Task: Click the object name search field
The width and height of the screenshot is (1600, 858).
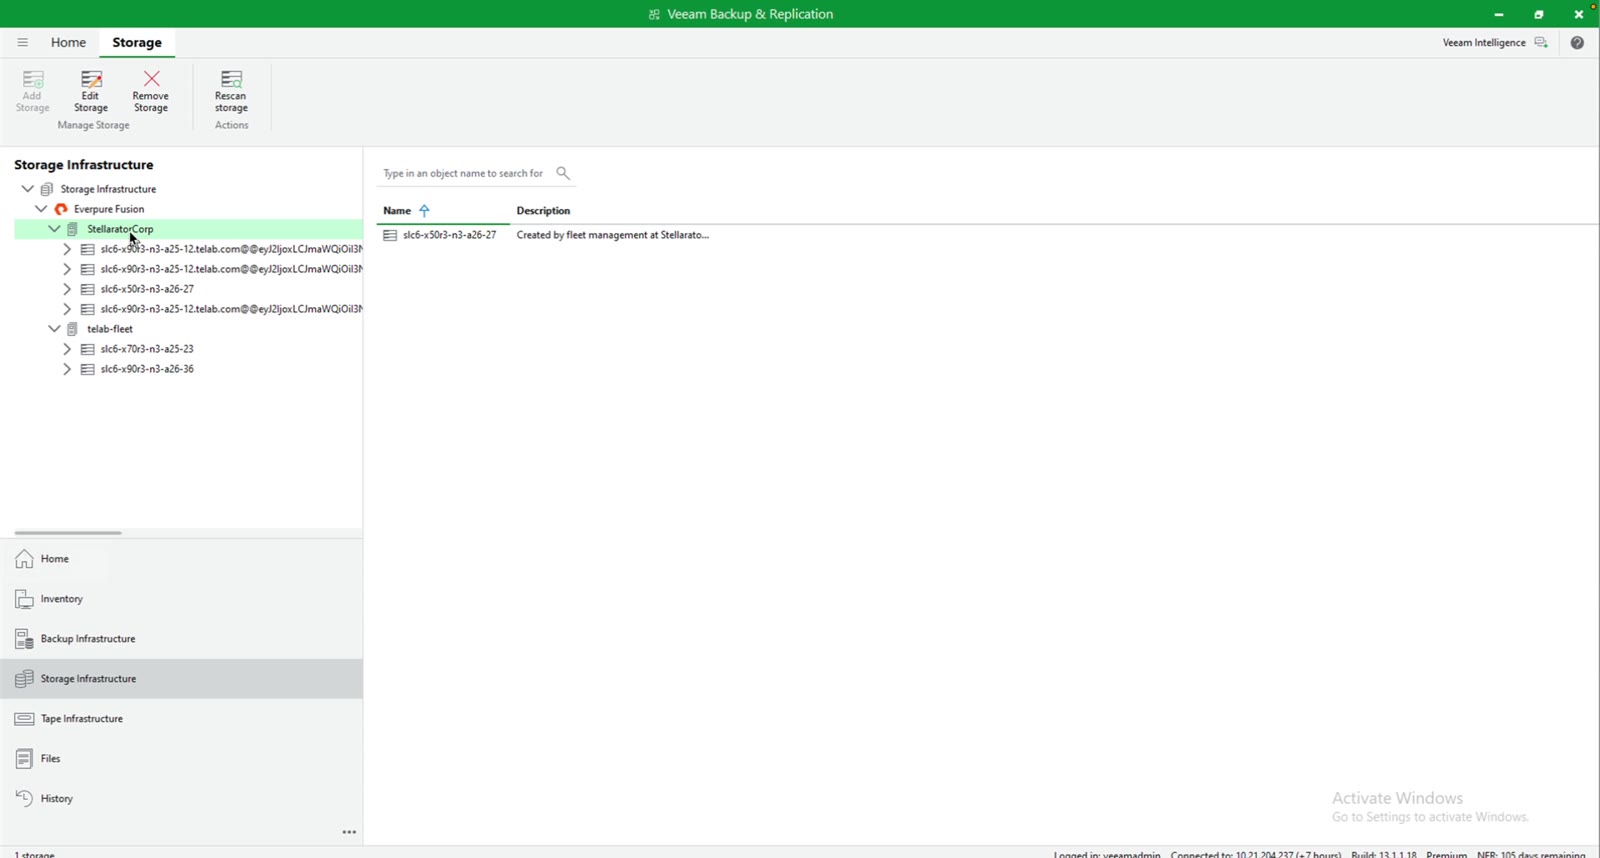Action: pos(466,173)
